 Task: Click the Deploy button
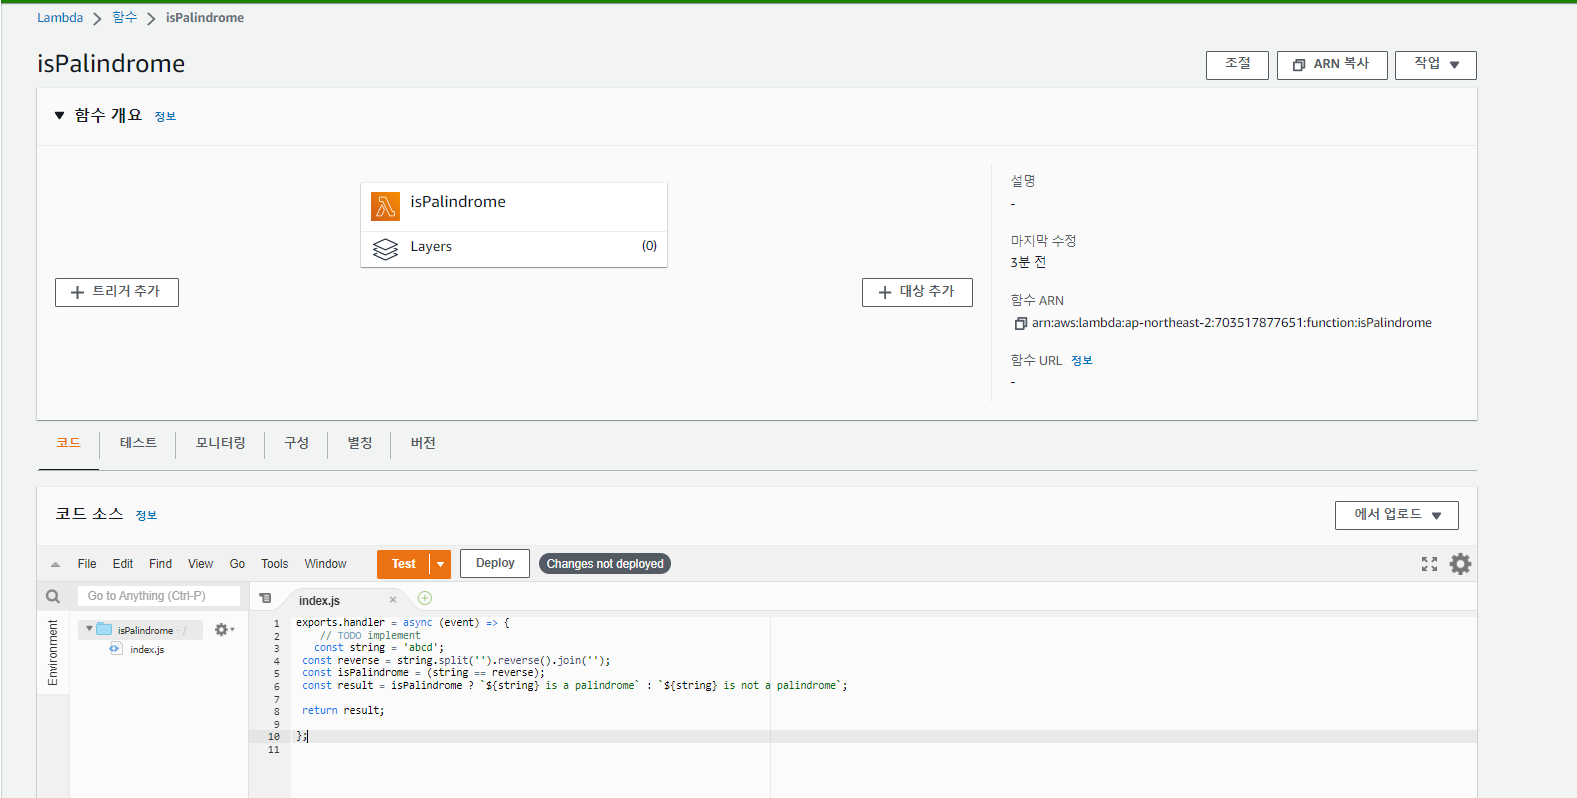pyautogui.click(x=495, y=563)
